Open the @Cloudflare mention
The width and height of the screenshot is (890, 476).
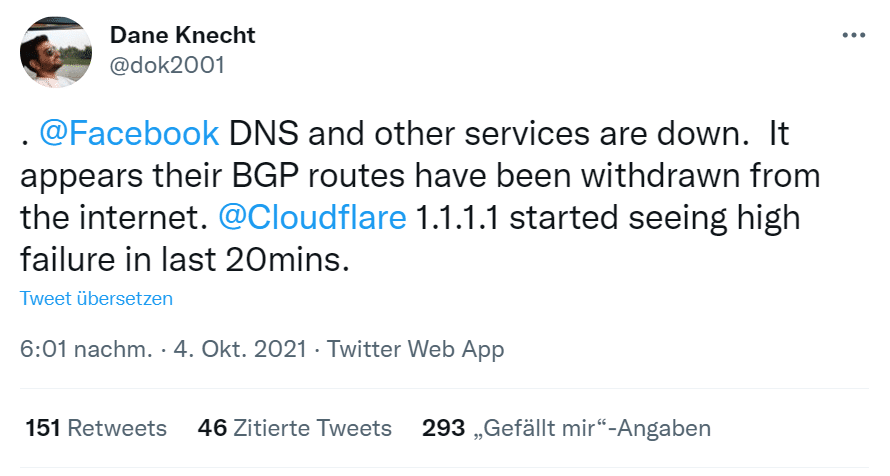[x=312, y=218]
